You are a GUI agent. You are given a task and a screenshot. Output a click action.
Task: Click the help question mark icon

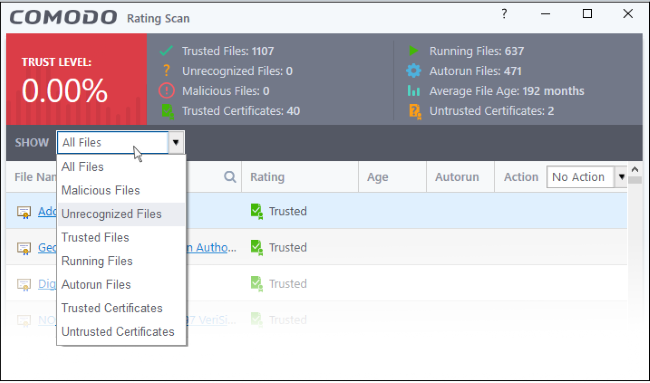(504, 14)
